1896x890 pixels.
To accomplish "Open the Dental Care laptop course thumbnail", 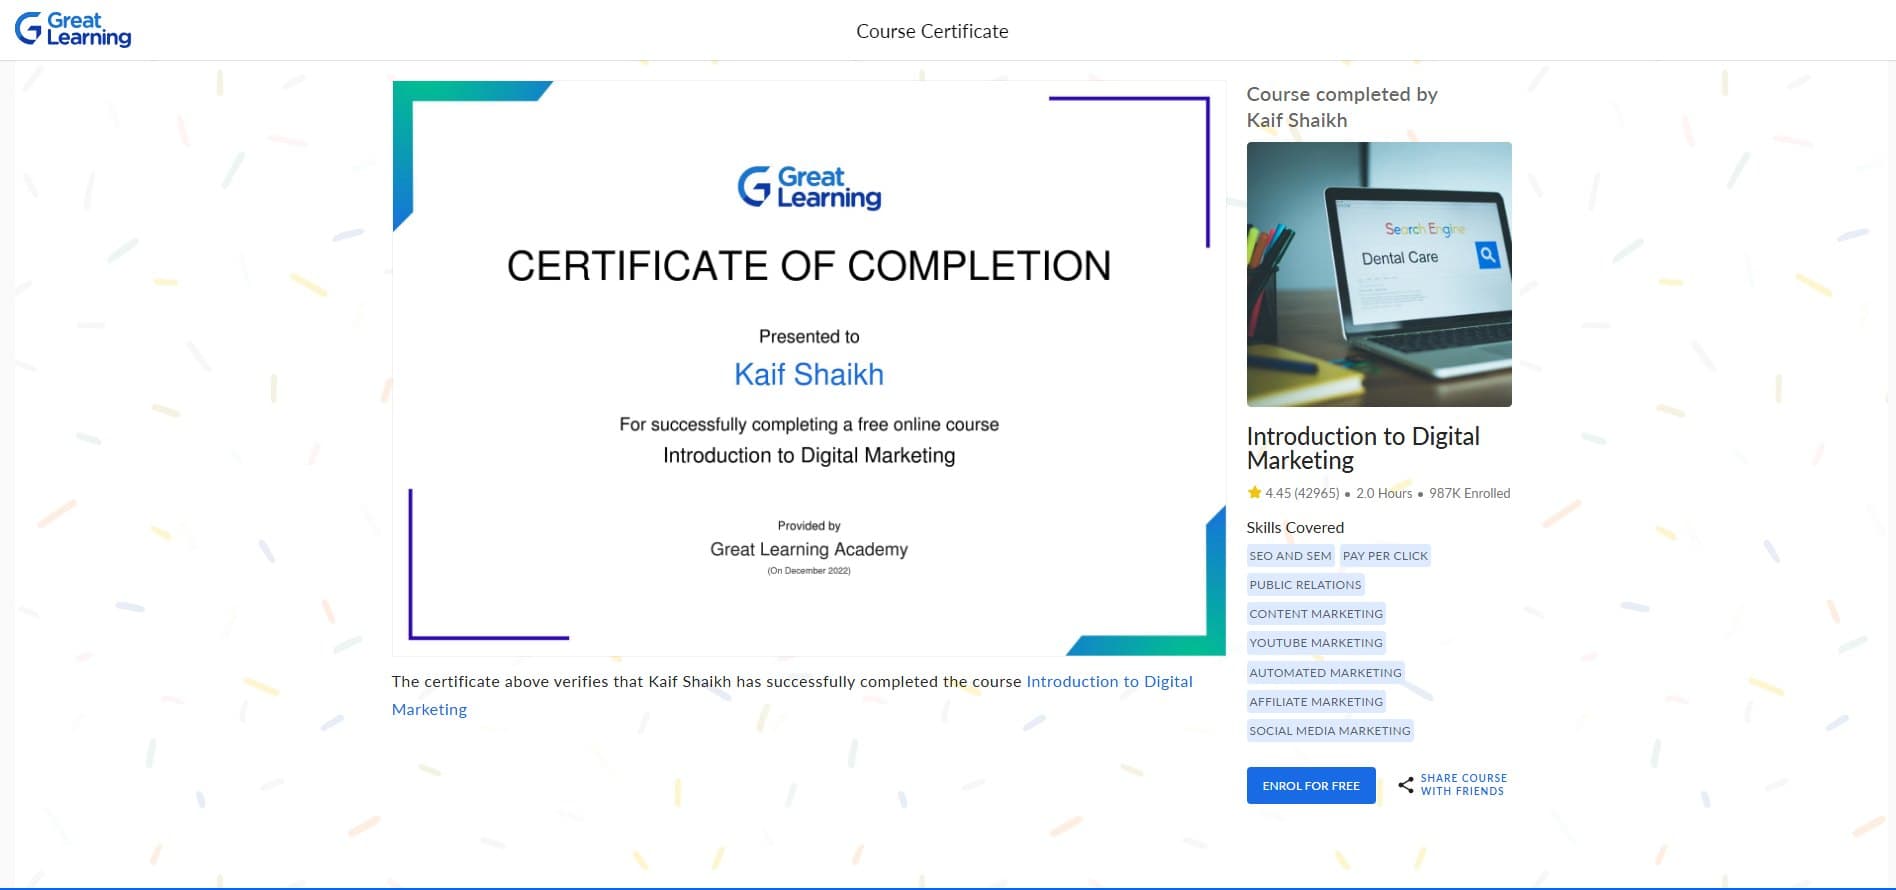I will [1379, 274].
